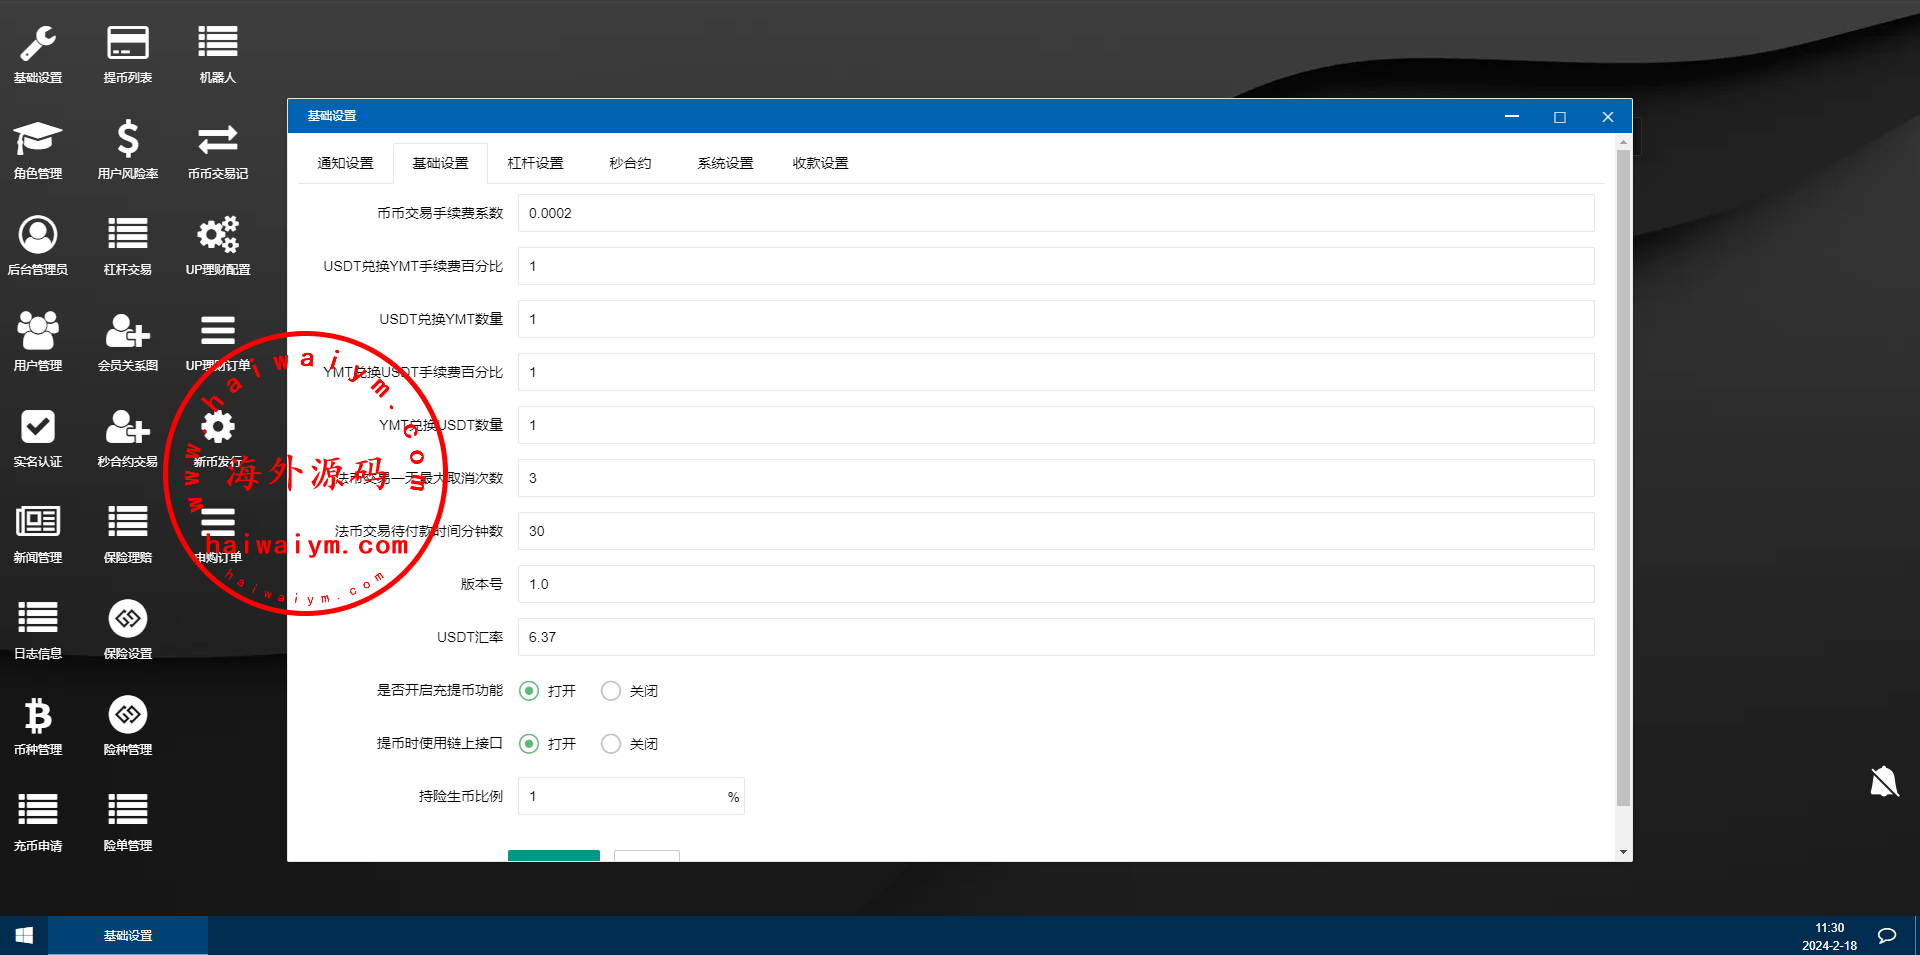This screenshot has height=955, width=1920.
Task: Click the green submit button at bottom
Action: click(554, 855)
